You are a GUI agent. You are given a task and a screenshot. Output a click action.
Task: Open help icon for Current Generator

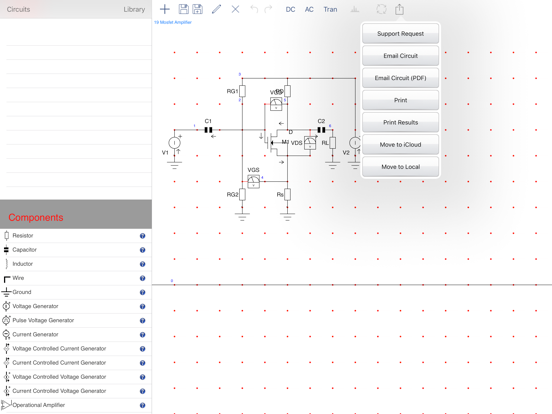(x=143, y=334)
